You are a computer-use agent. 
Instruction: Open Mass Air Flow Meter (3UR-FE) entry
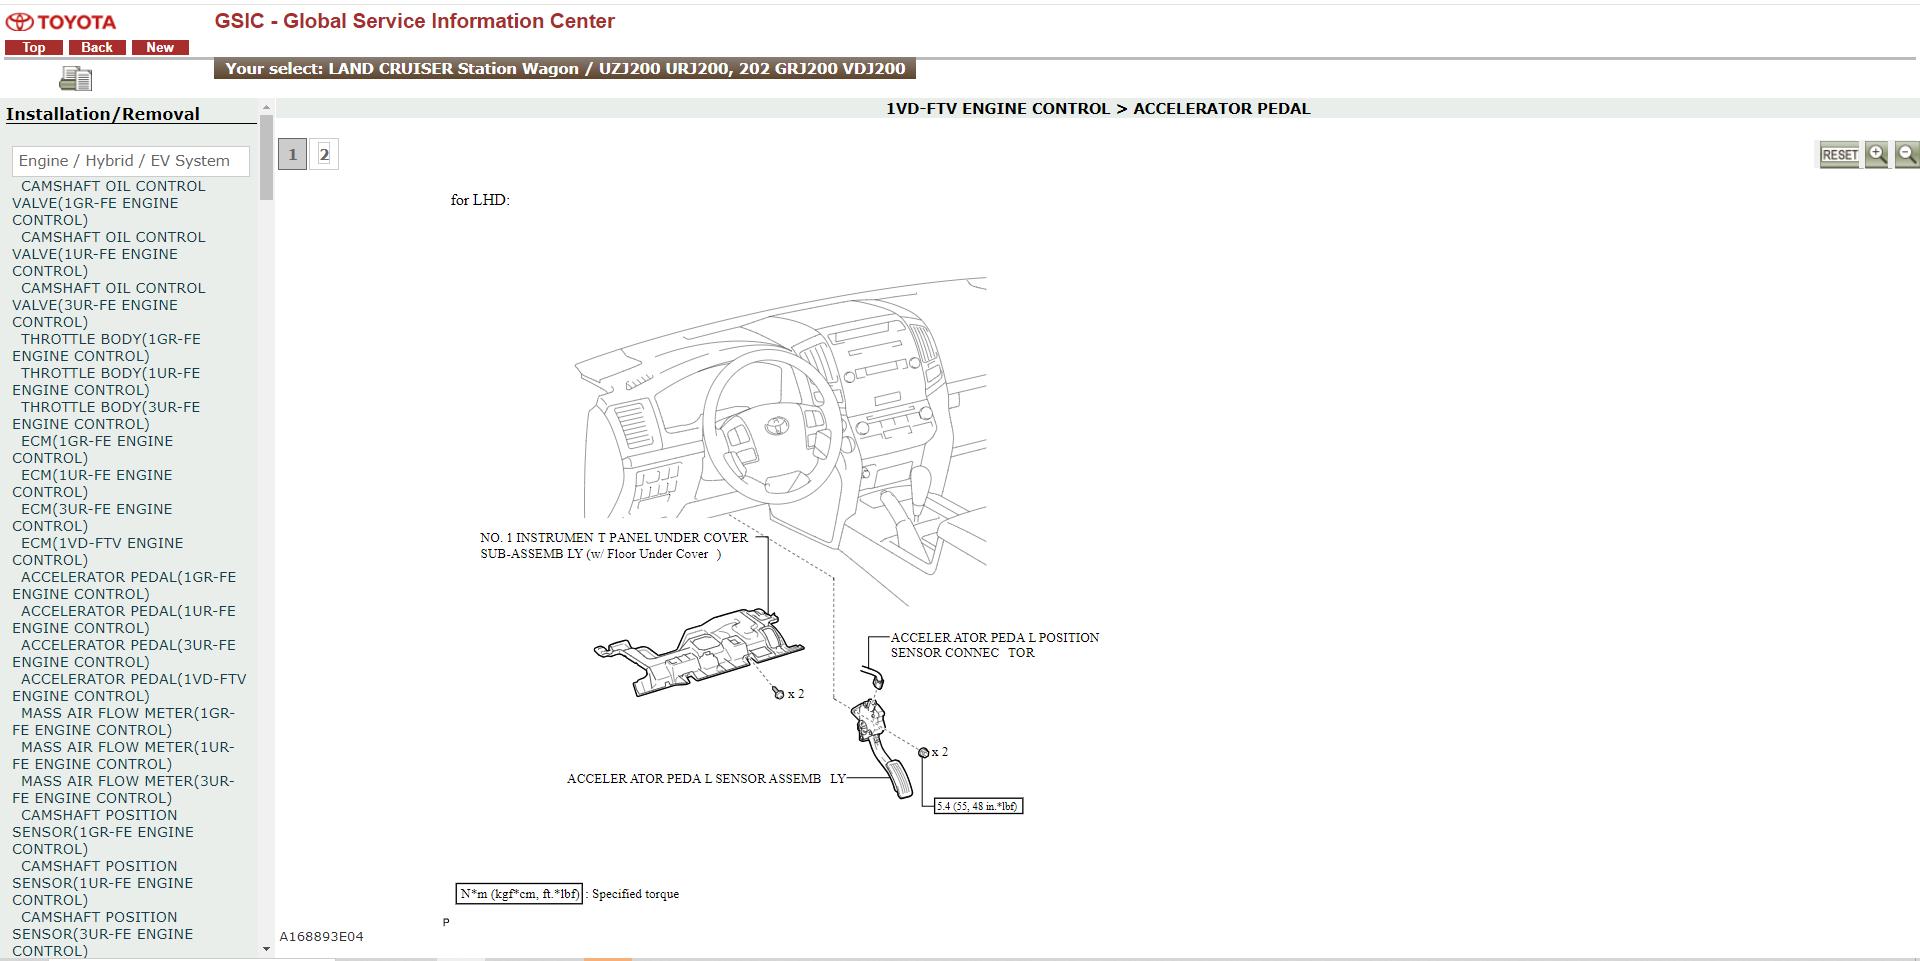point(124,789)
